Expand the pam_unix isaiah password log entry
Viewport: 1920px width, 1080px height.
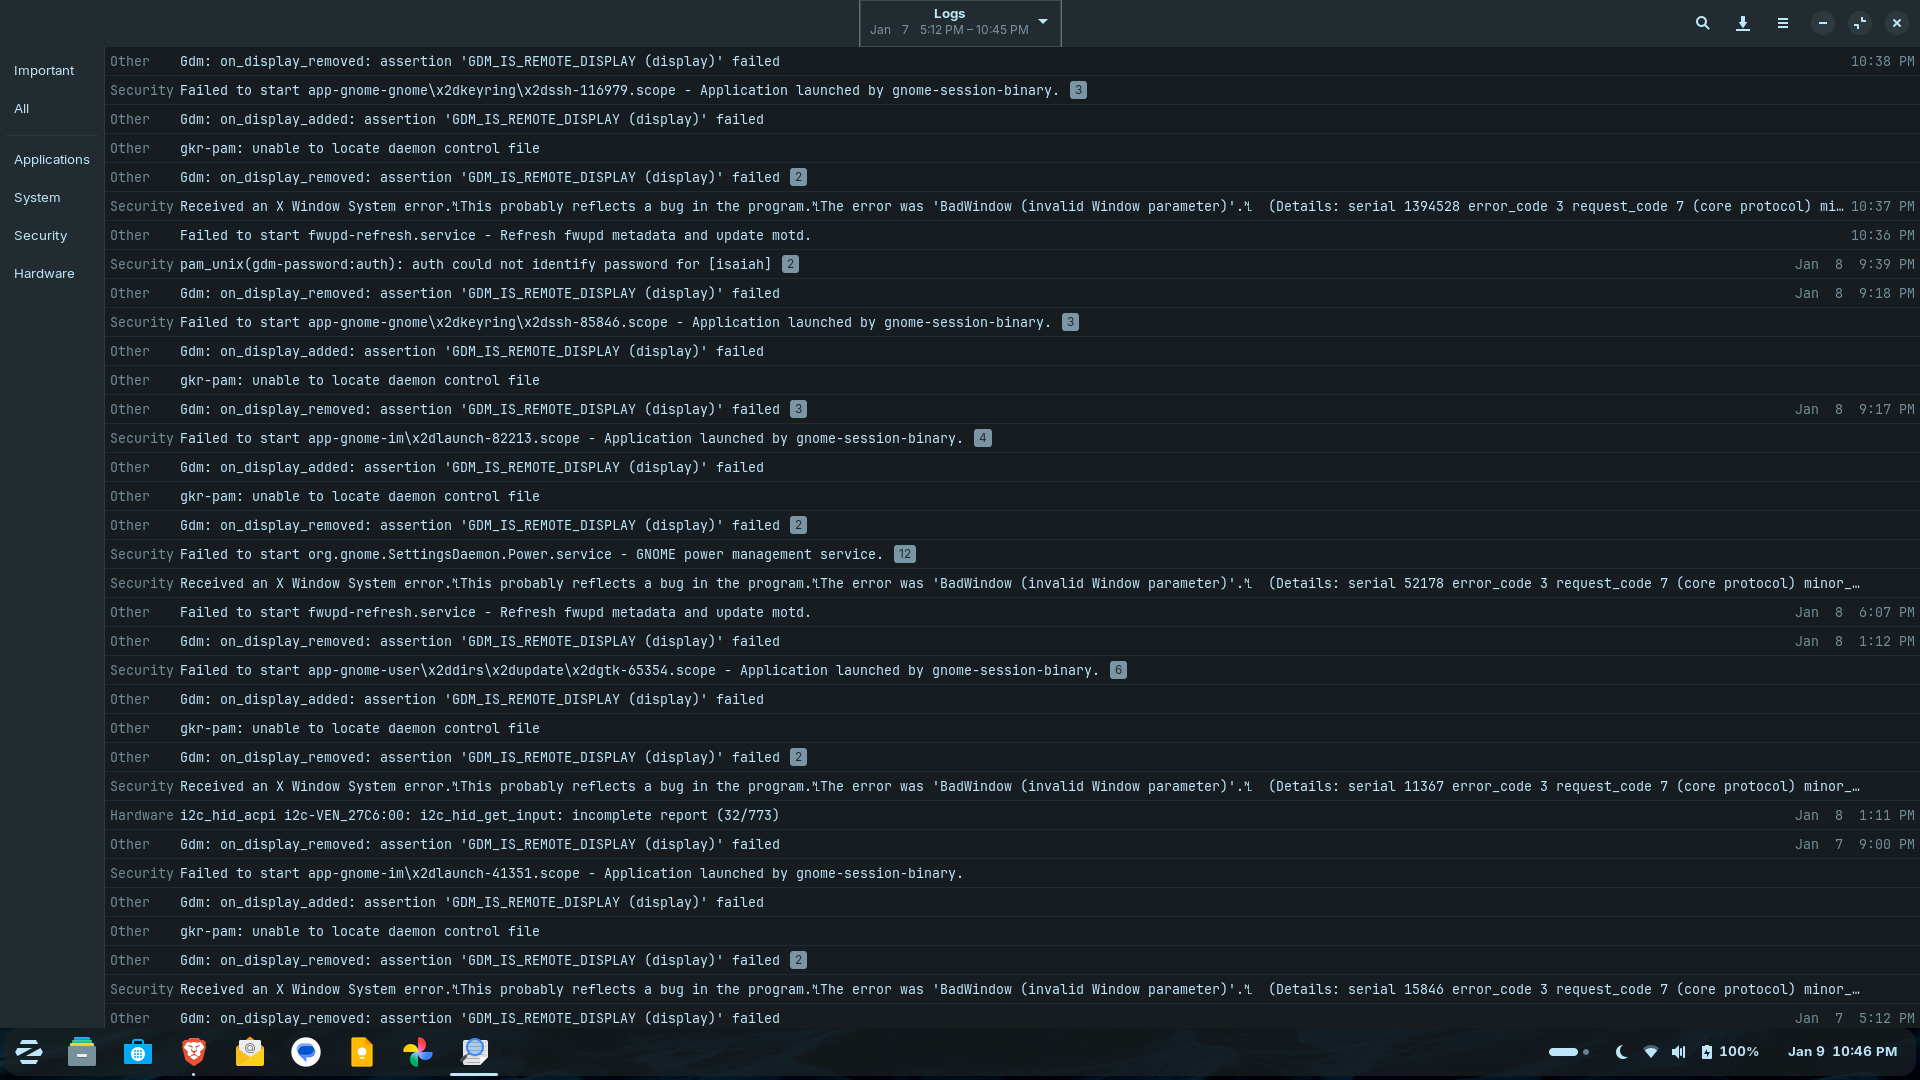pyautogui.click(x=475, y=264)
